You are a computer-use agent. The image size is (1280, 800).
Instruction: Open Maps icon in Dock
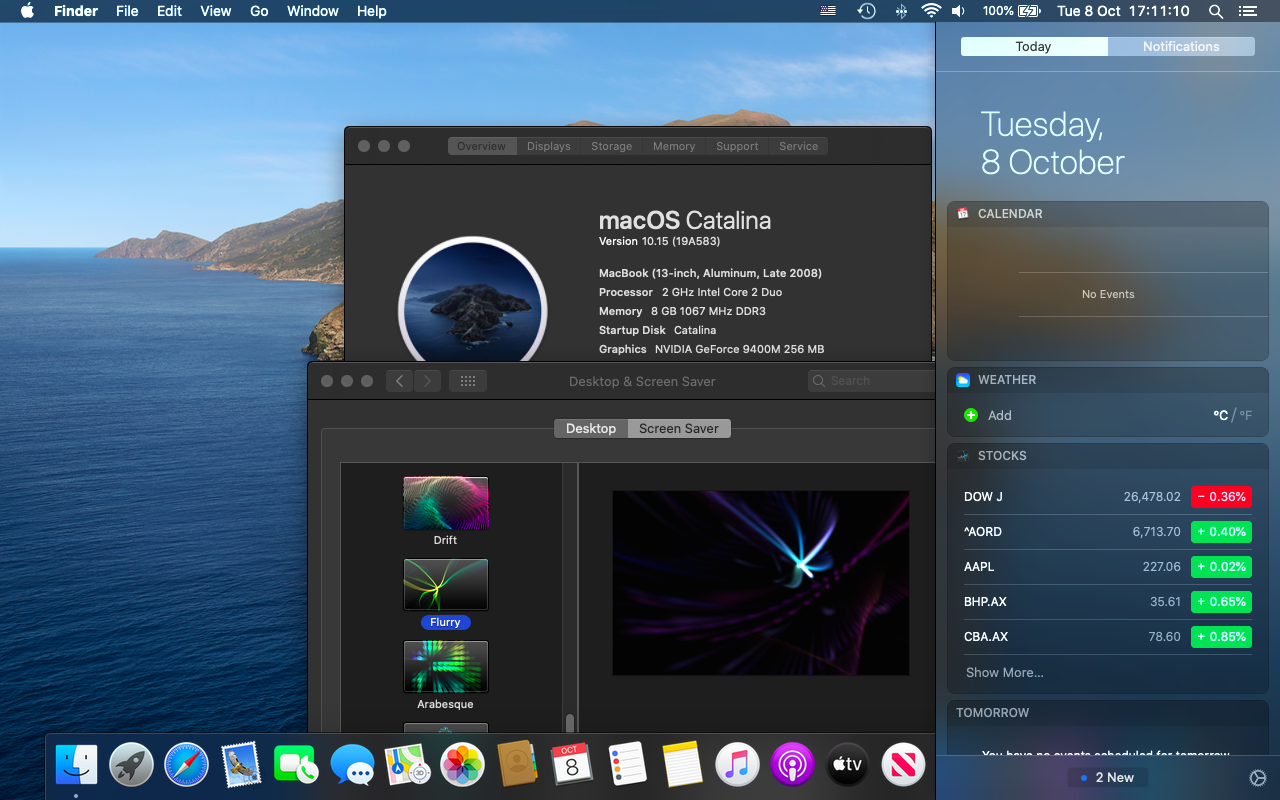tap(407, 765)
